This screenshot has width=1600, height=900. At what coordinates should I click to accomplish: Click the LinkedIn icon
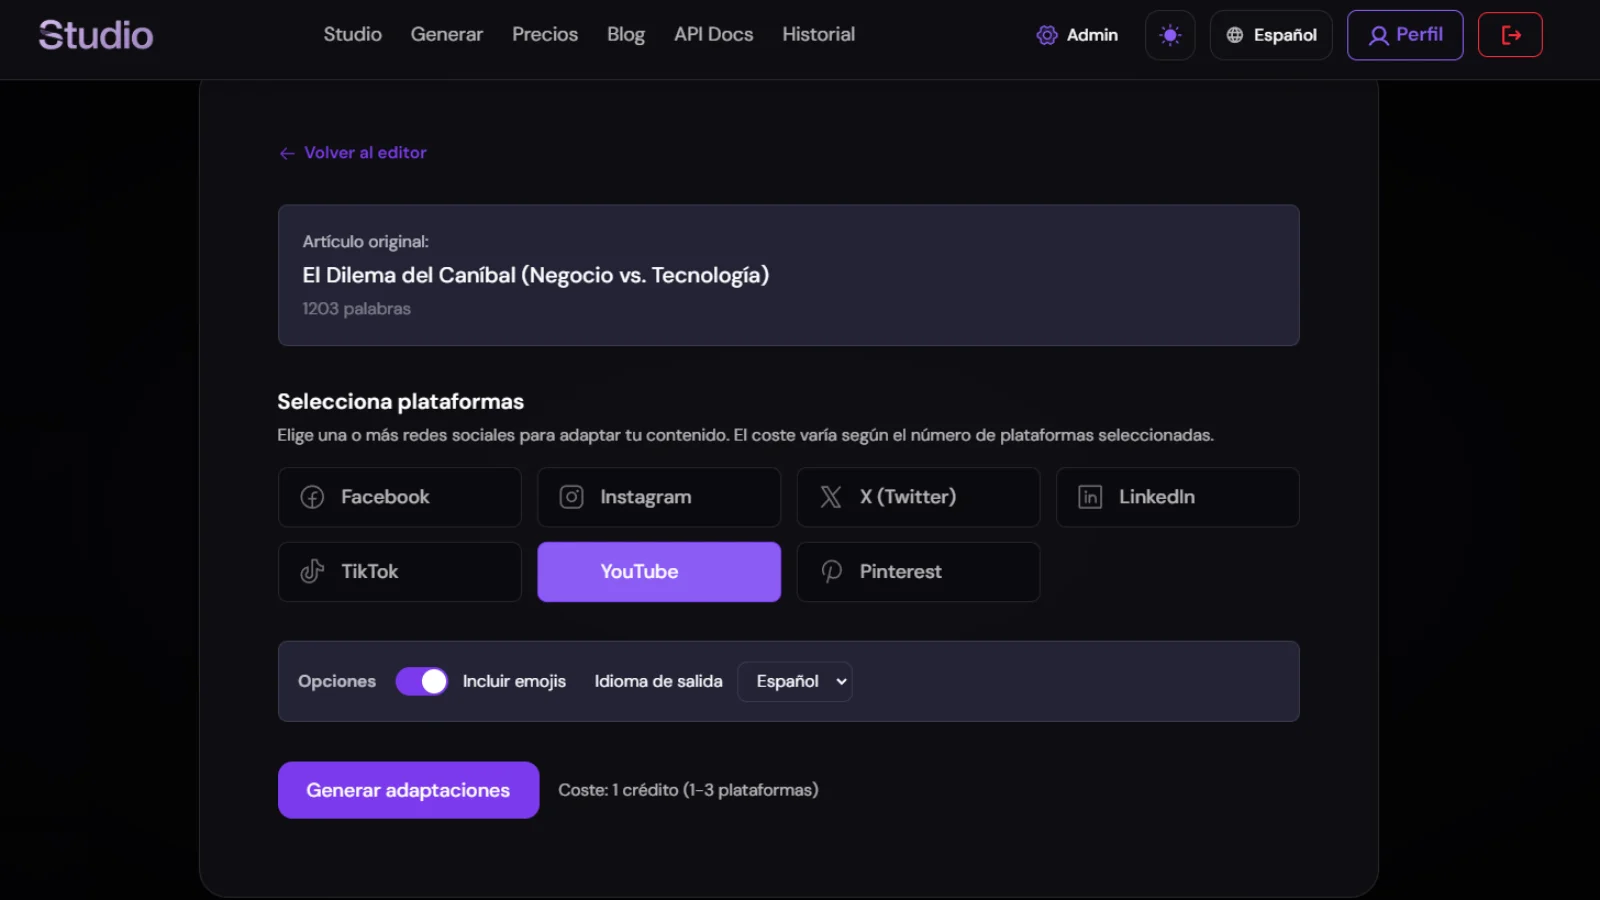[x=1089, y=497]
